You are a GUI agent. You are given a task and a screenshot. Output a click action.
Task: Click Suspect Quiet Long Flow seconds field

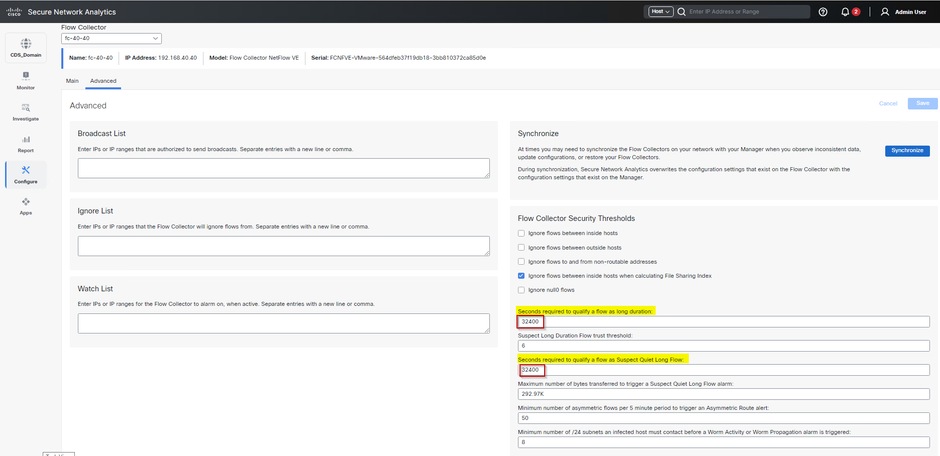click(x=724, y=370)
